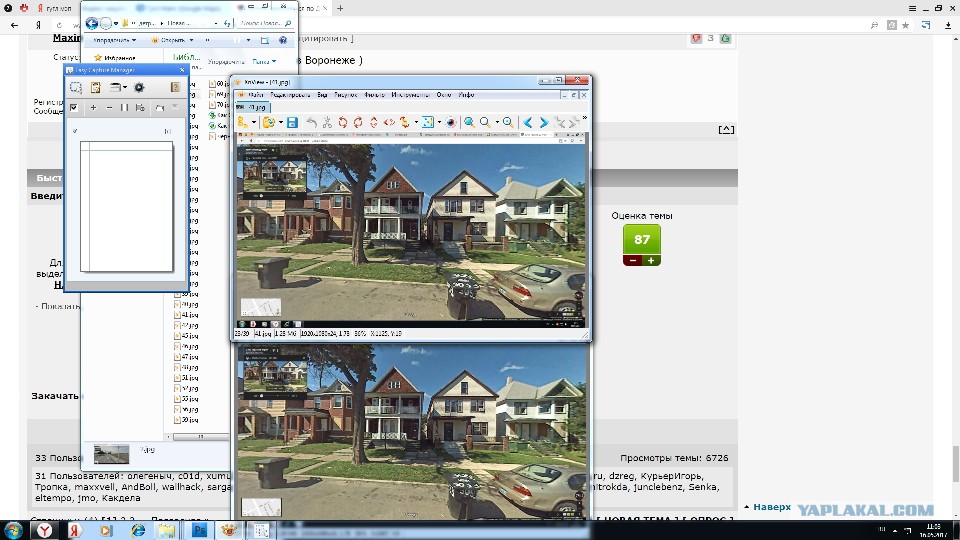Flip image vertically in XnView toolbar

click(x=373, y=122)
